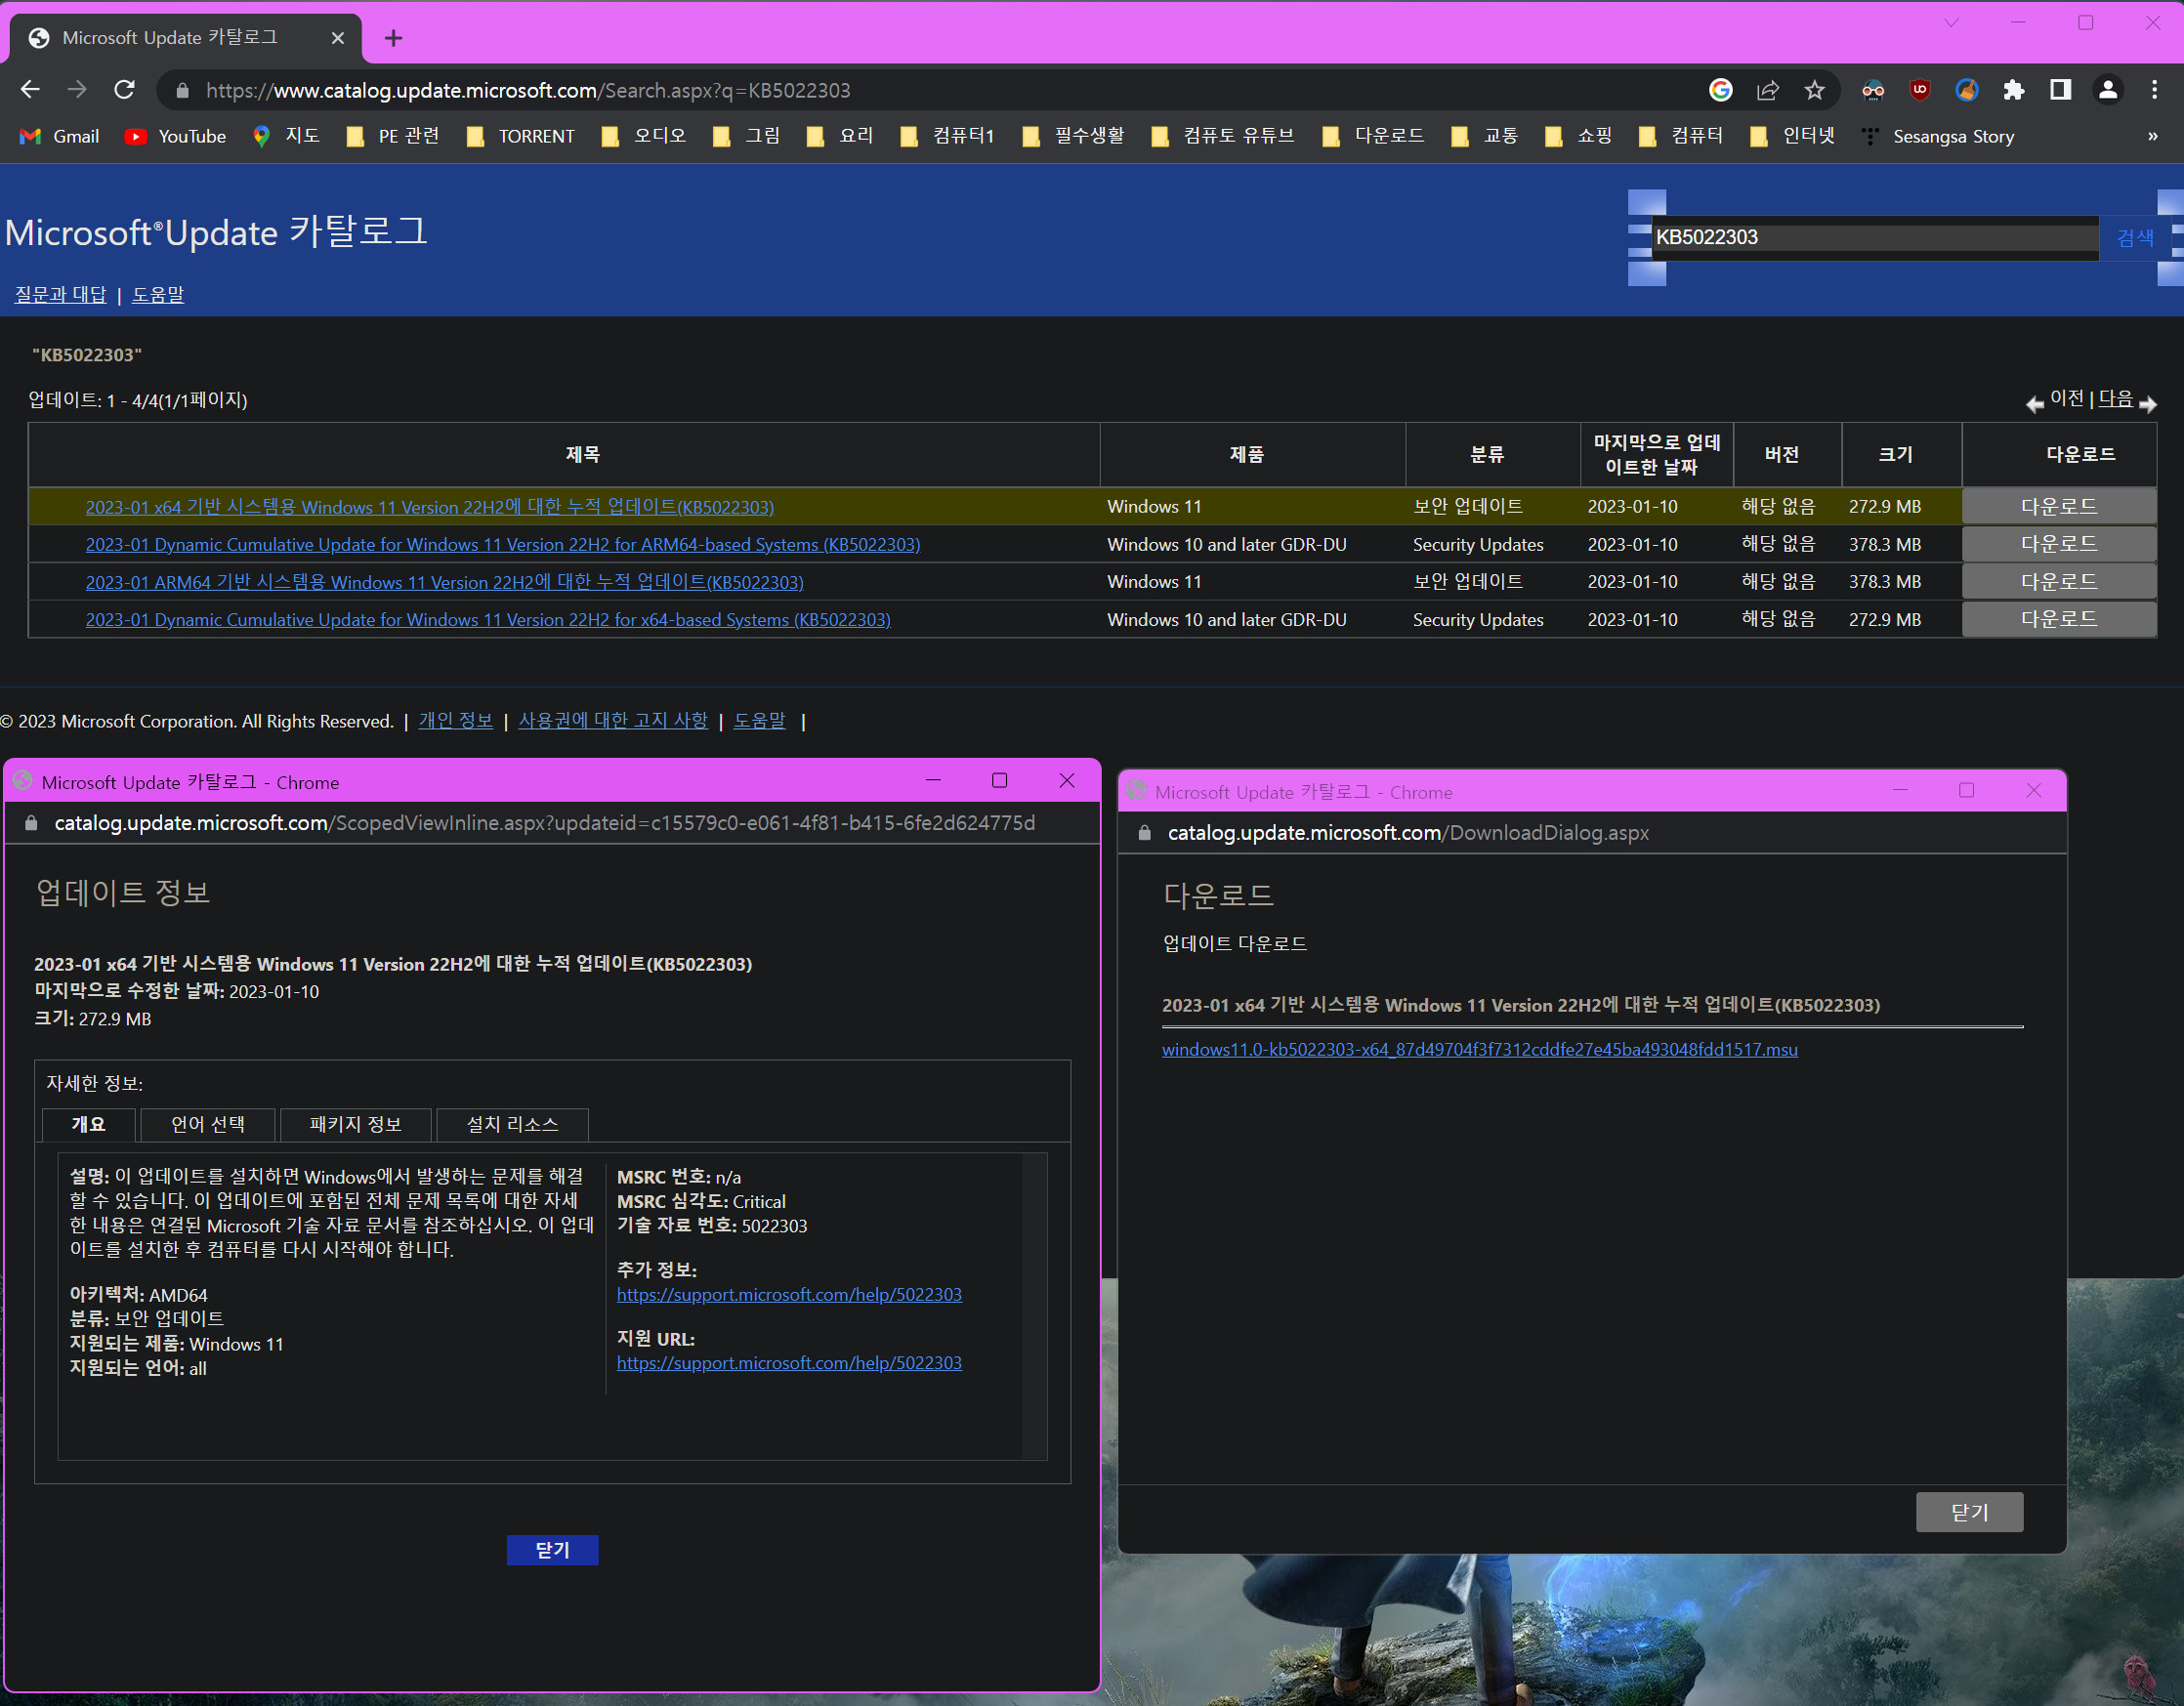
Task: Sort results by 제품 column header
Action: pos(1246,454)
